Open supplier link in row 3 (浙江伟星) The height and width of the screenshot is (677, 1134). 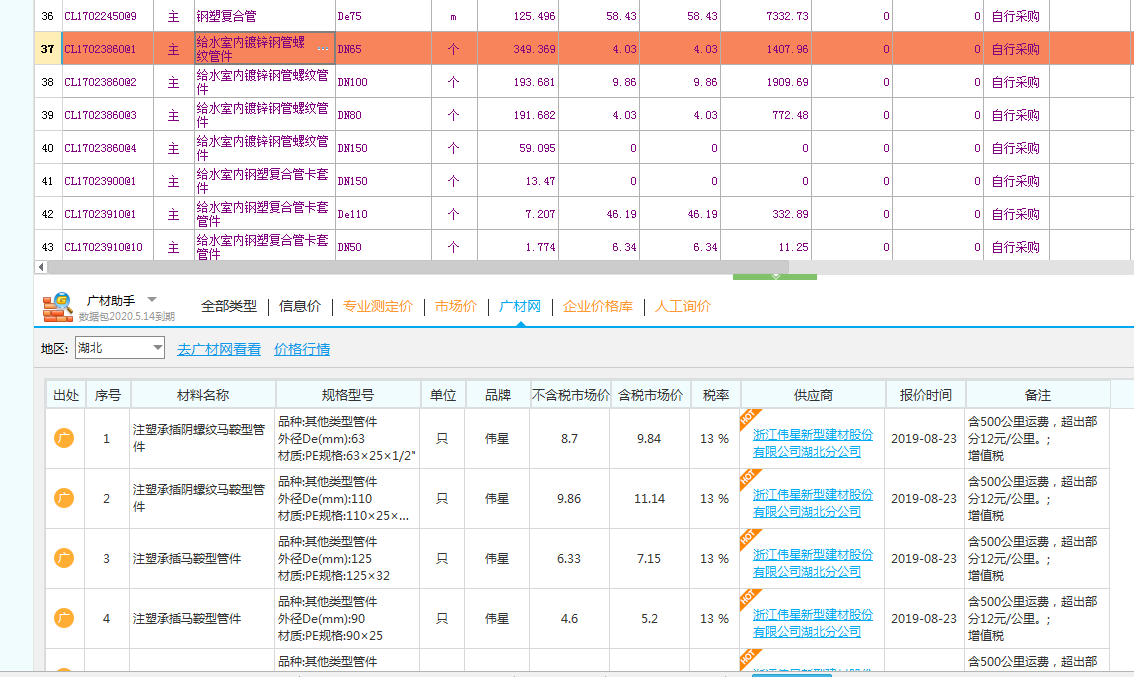tap(813, 563)
